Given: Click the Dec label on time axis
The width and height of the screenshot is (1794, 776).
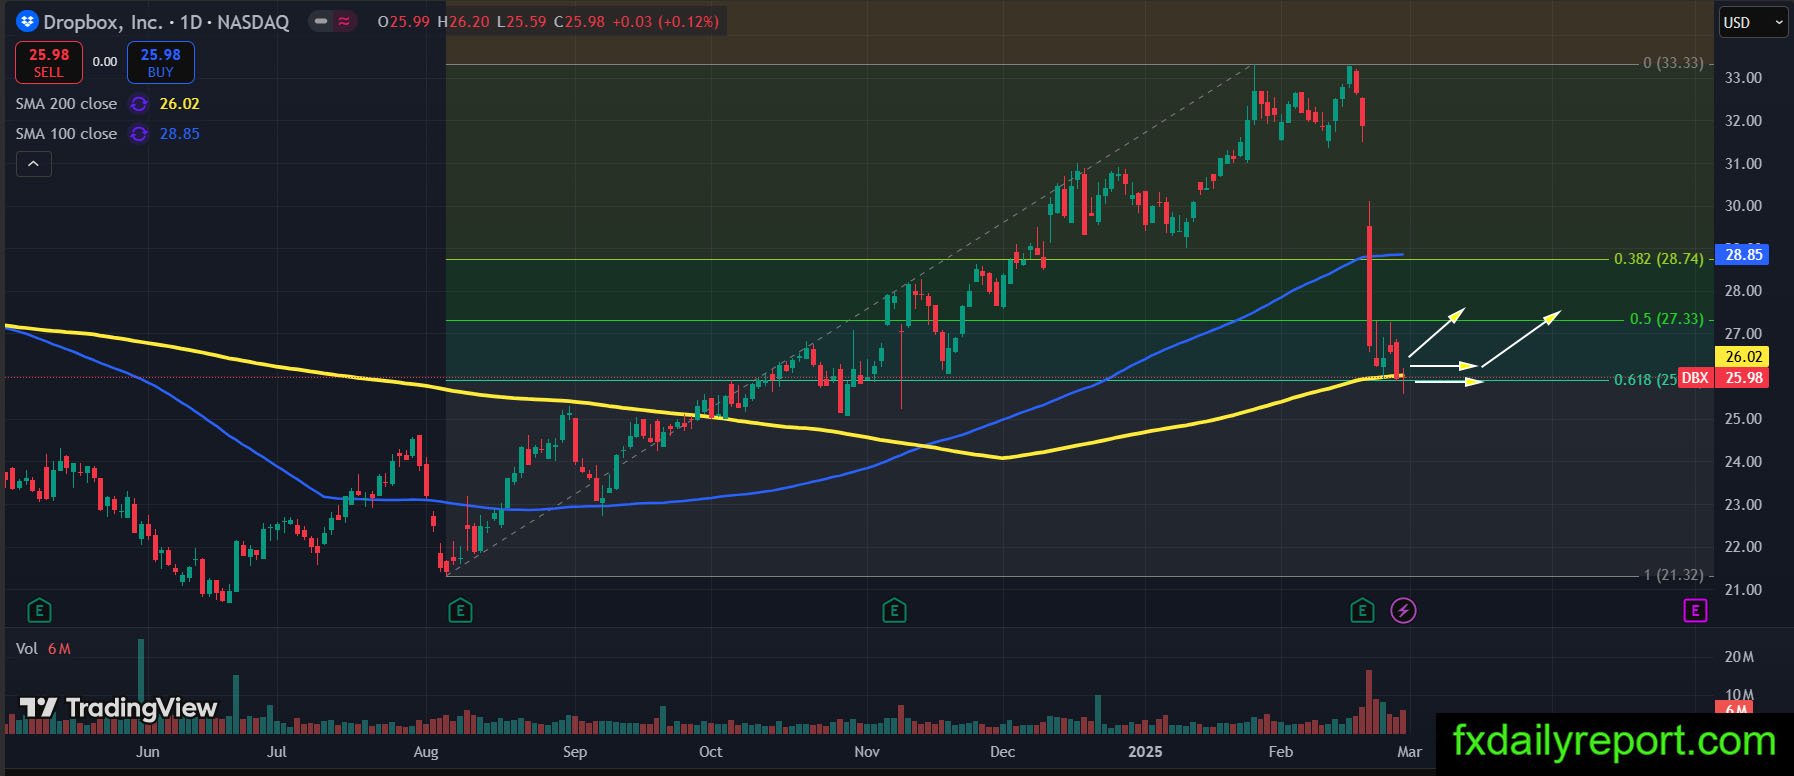Looking at the screenshot, I should pyautogui.click(x=1002, y=752).
